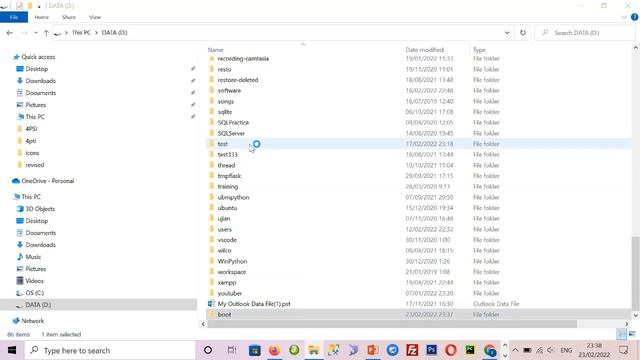Open the View ribbon tab

click(x=95, y=17)
